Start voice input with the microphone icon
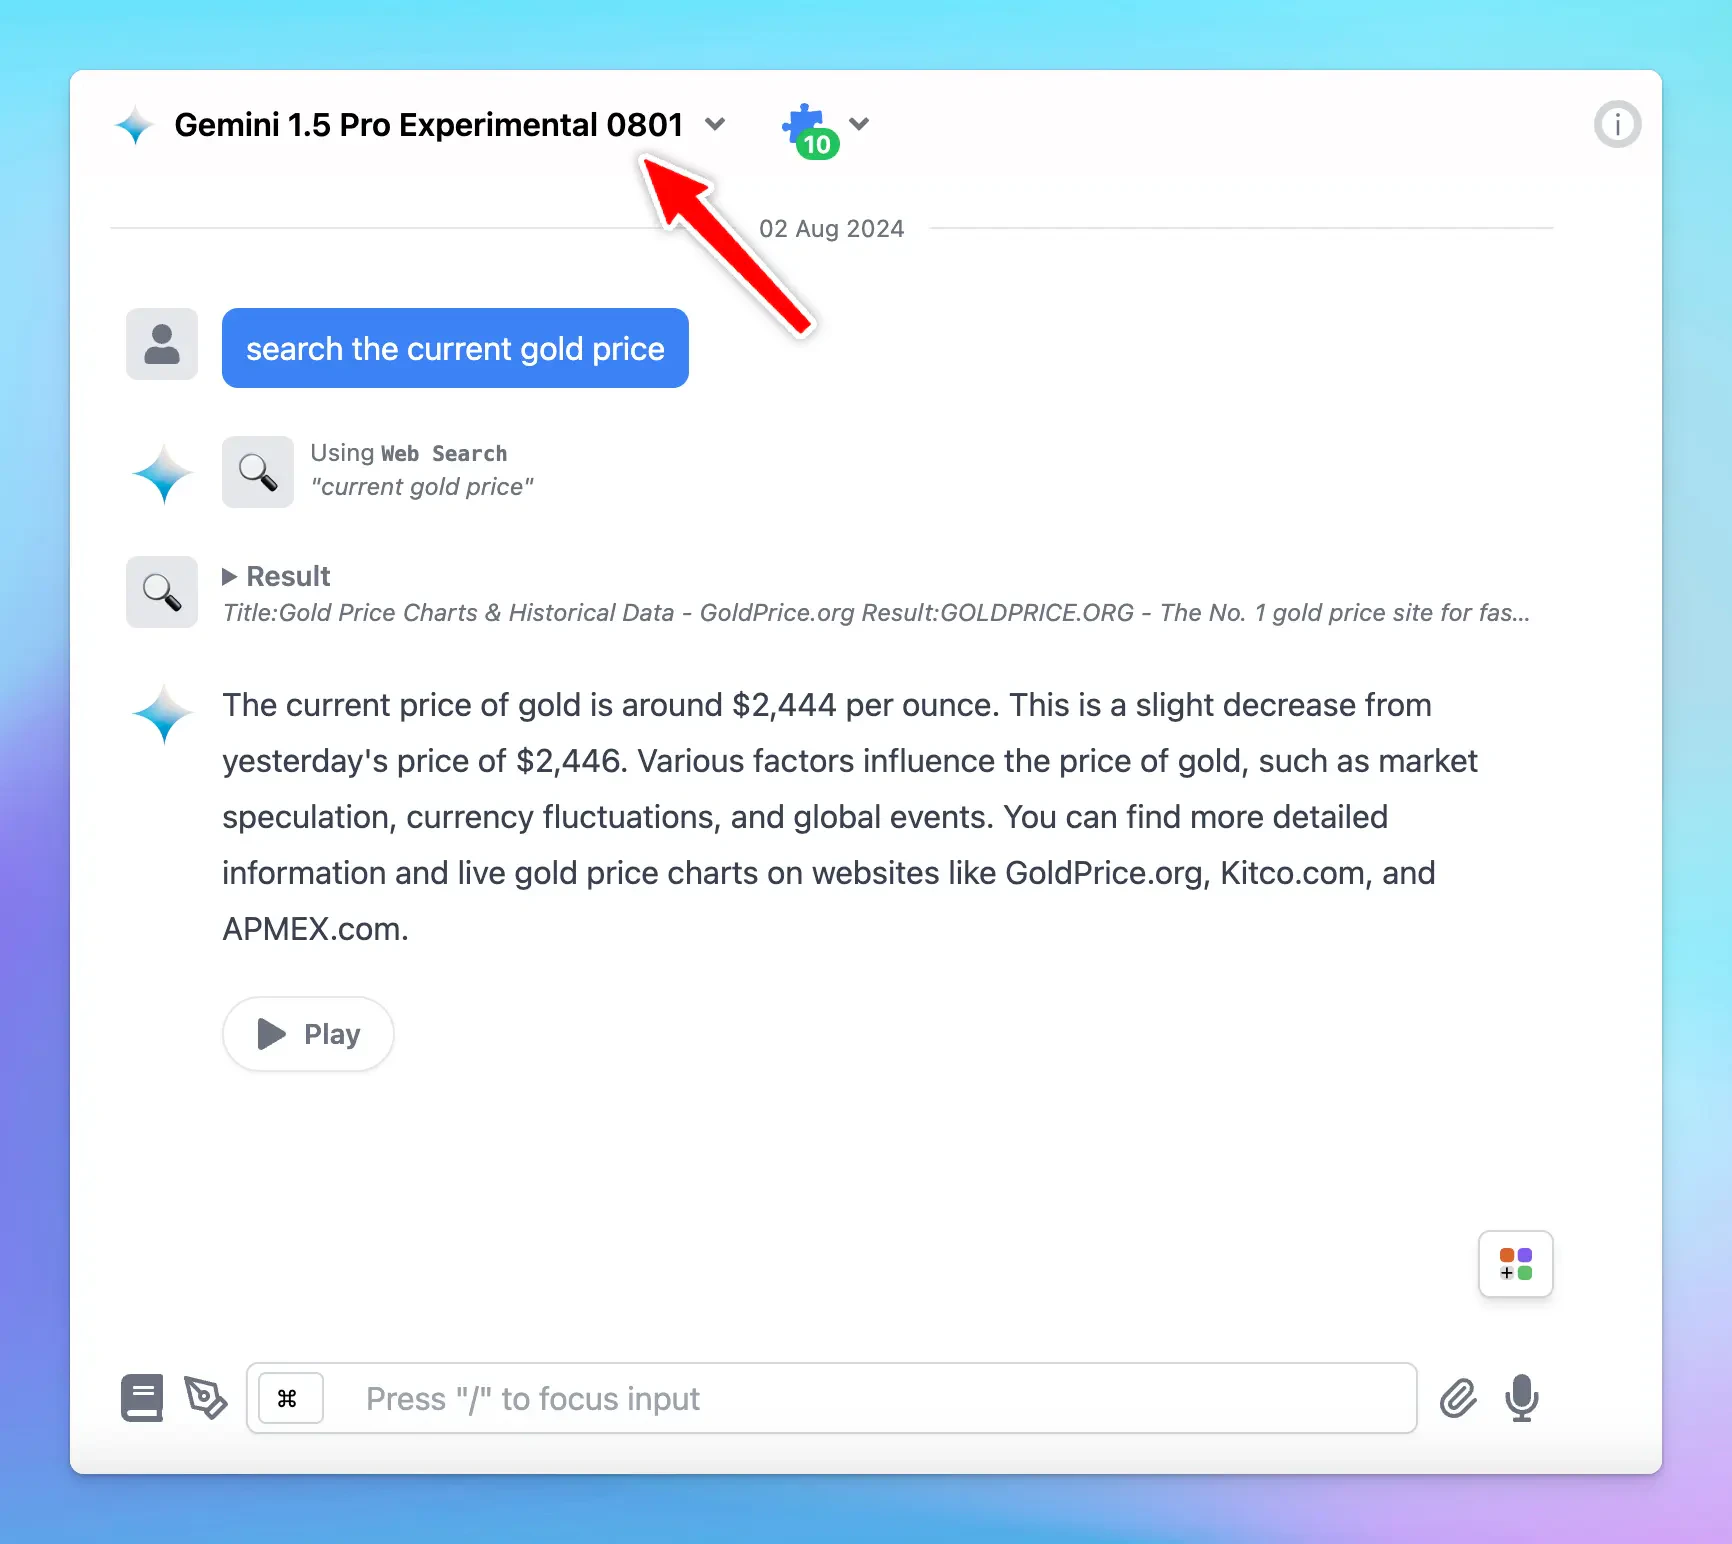 (x=1522, y=1398)
